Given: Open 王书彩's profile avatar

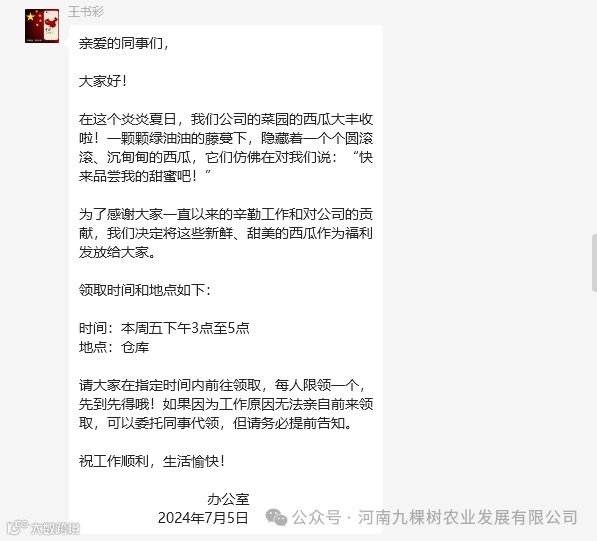Looking at the screenshot, I should click(x=42, y=26).
